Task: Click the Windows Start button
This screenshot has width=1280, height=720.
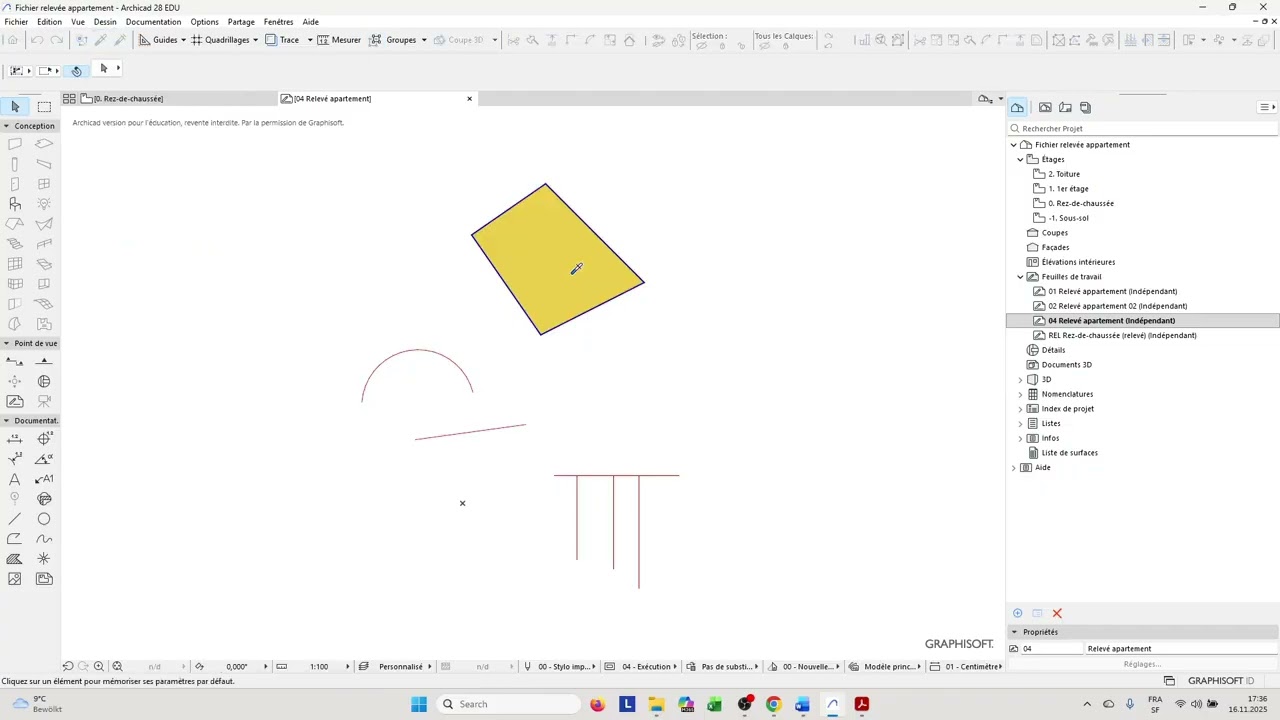Action: [x=419, y=704]
